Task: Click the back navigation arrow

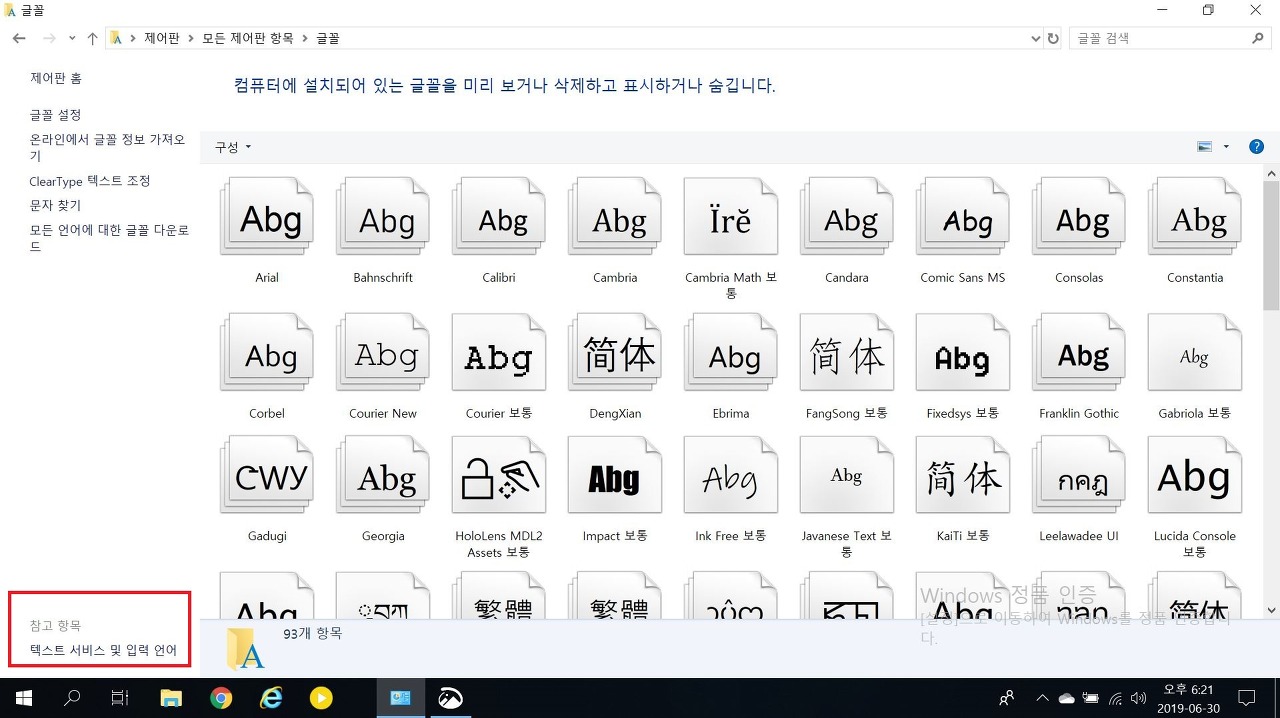Action: click(x=19, y=39)
